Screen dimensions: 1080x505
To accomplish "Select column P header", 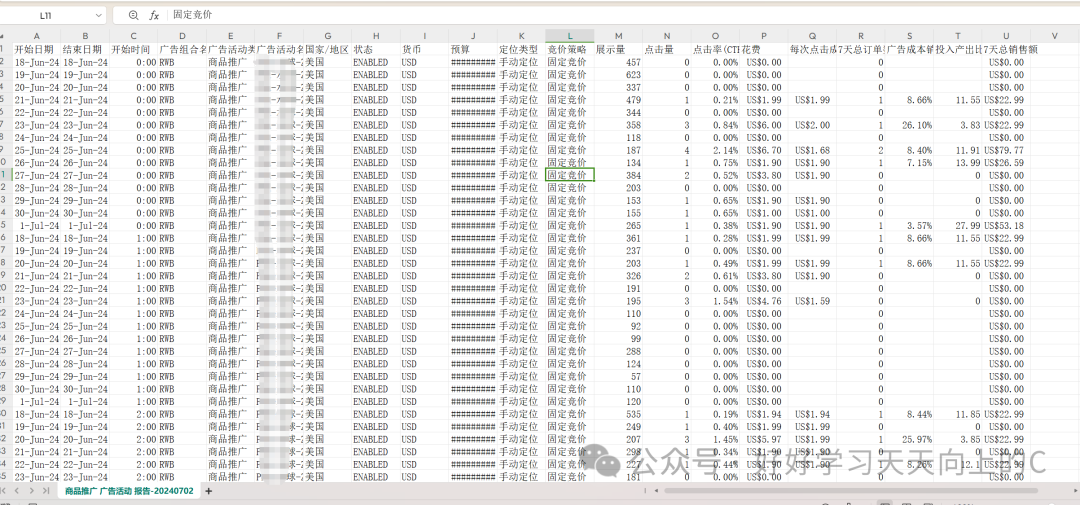I will tap(764, 36).
